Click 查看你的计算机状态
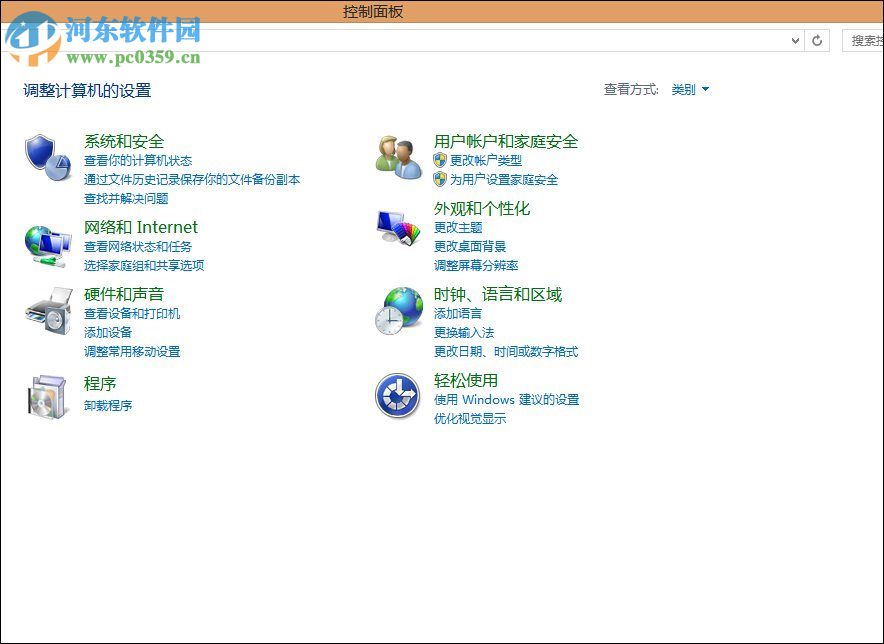 point(138,160)
